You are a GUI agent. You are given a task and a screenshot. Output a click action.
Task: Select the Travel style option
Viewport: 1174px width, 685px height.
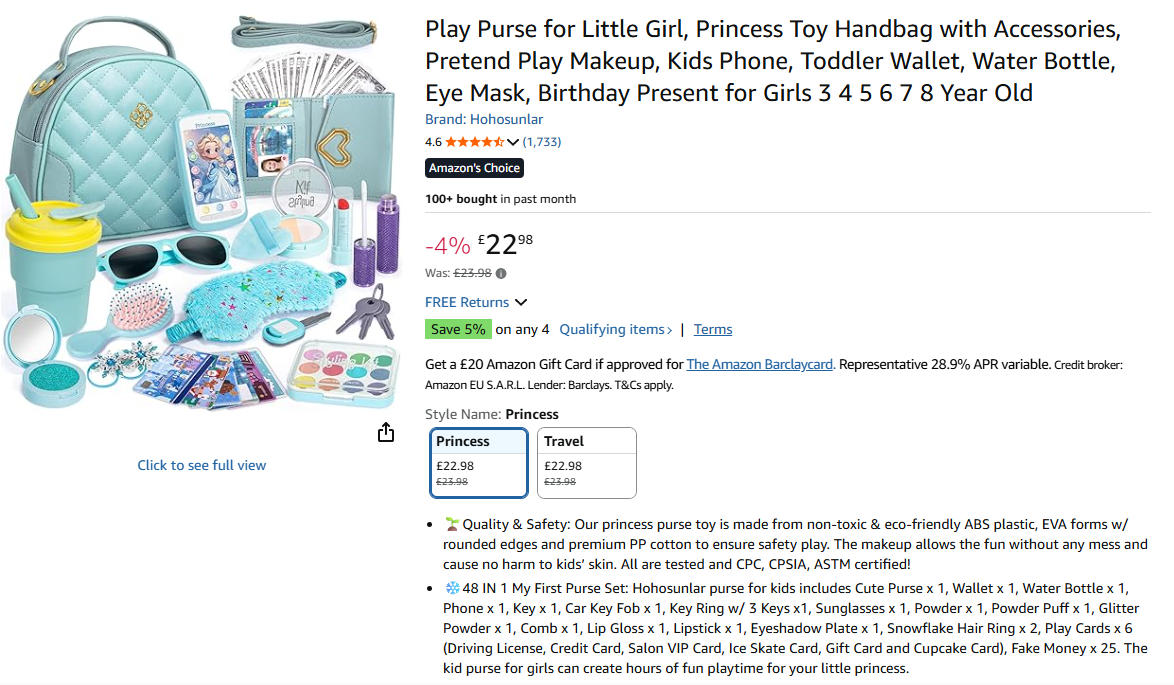point(587,462)
